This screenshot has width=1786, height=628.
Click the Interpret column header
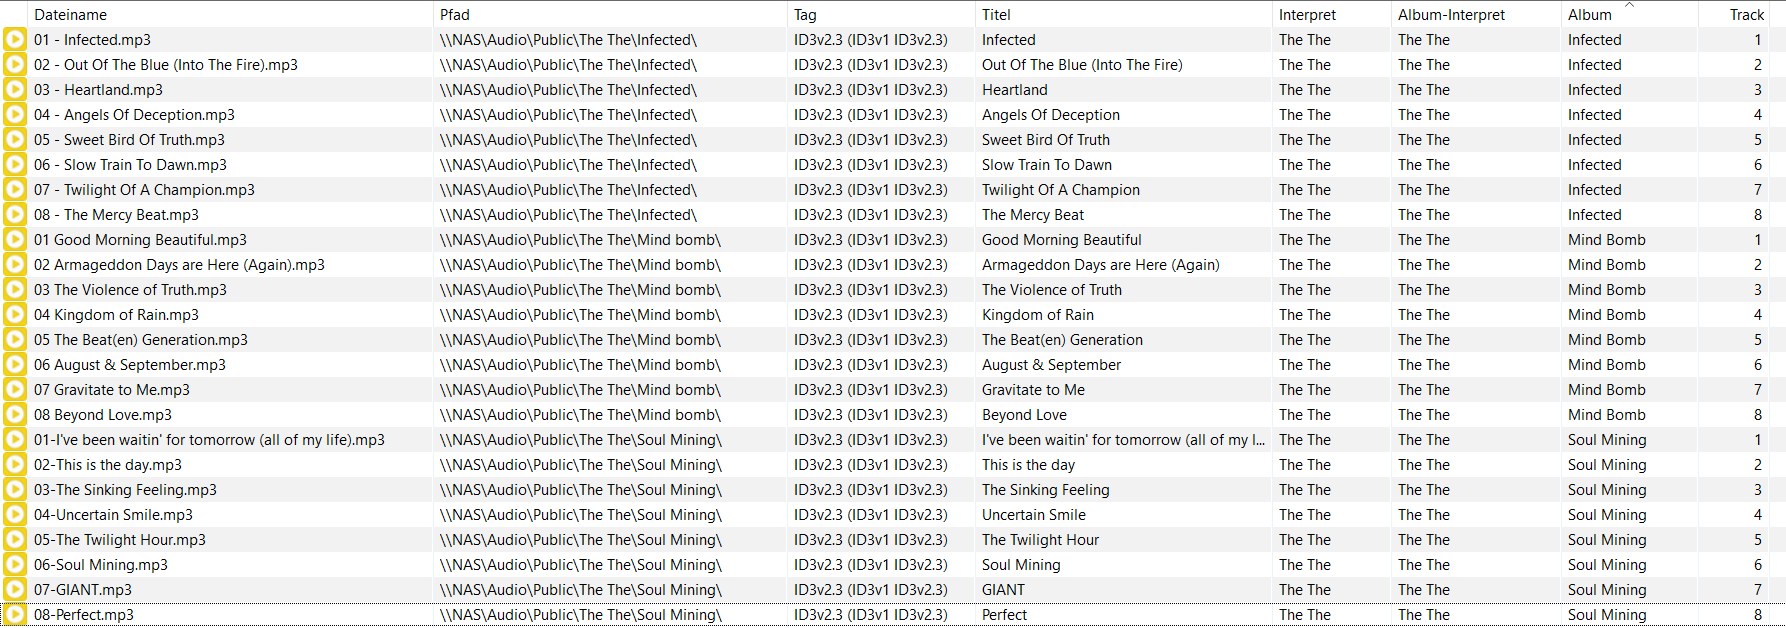tap(1307, 15)
